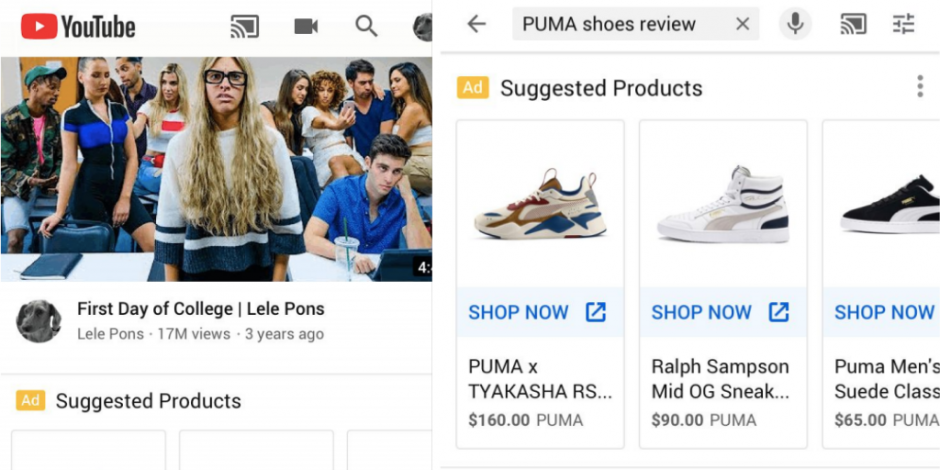
Task: Start voice search with microphone icon
Action: click(x=795, y=24)
